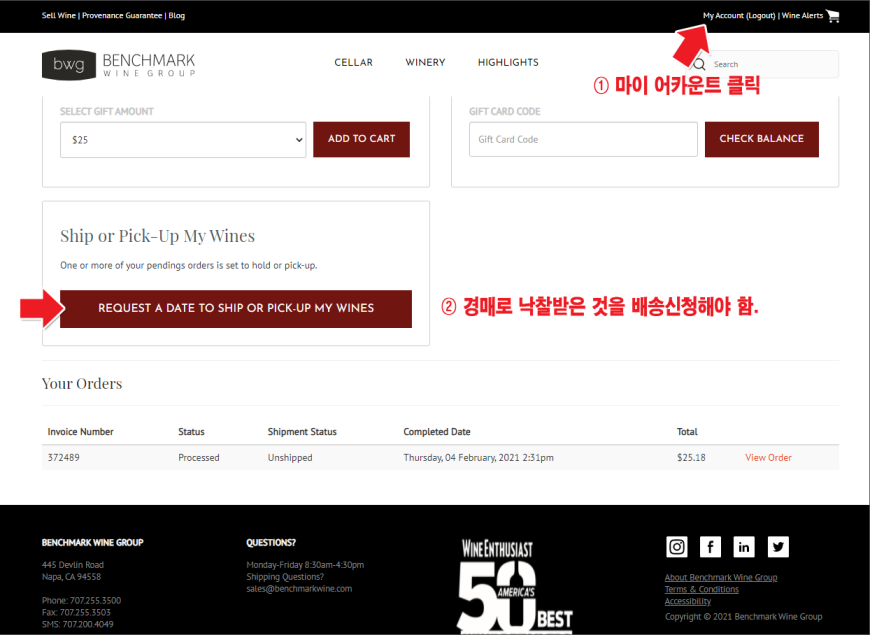Open Wine Alerts
The width and height of the screenshot is (870, 635).
[x=802, y=16]
